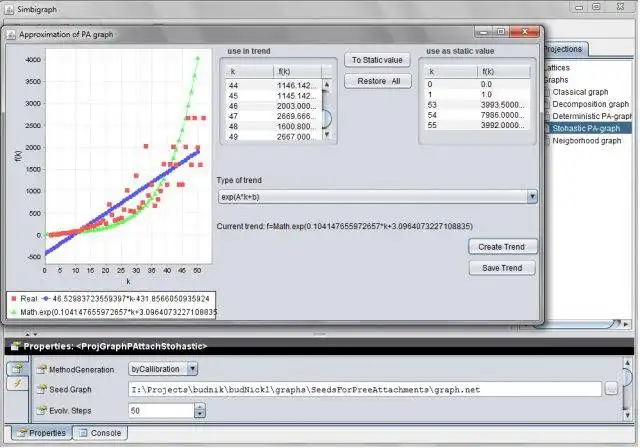Image resolution: width=640 pixels, height=448 pixels.
Task: Select row k 47 in trend table
Action: (273, 116)
